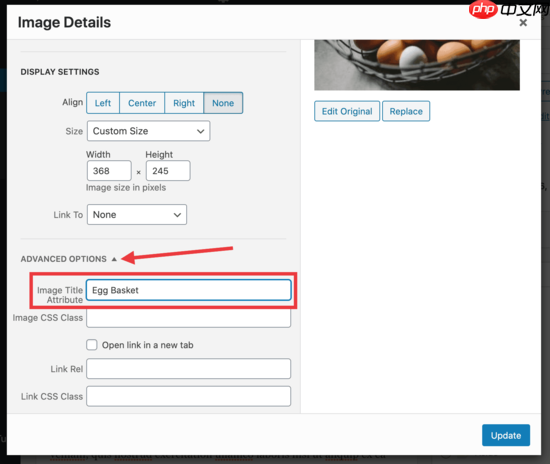Image resolution: width=550 pixels, height=464 pixels.
Task: Click the Image Title Attribute field
Action: [189, 290]
